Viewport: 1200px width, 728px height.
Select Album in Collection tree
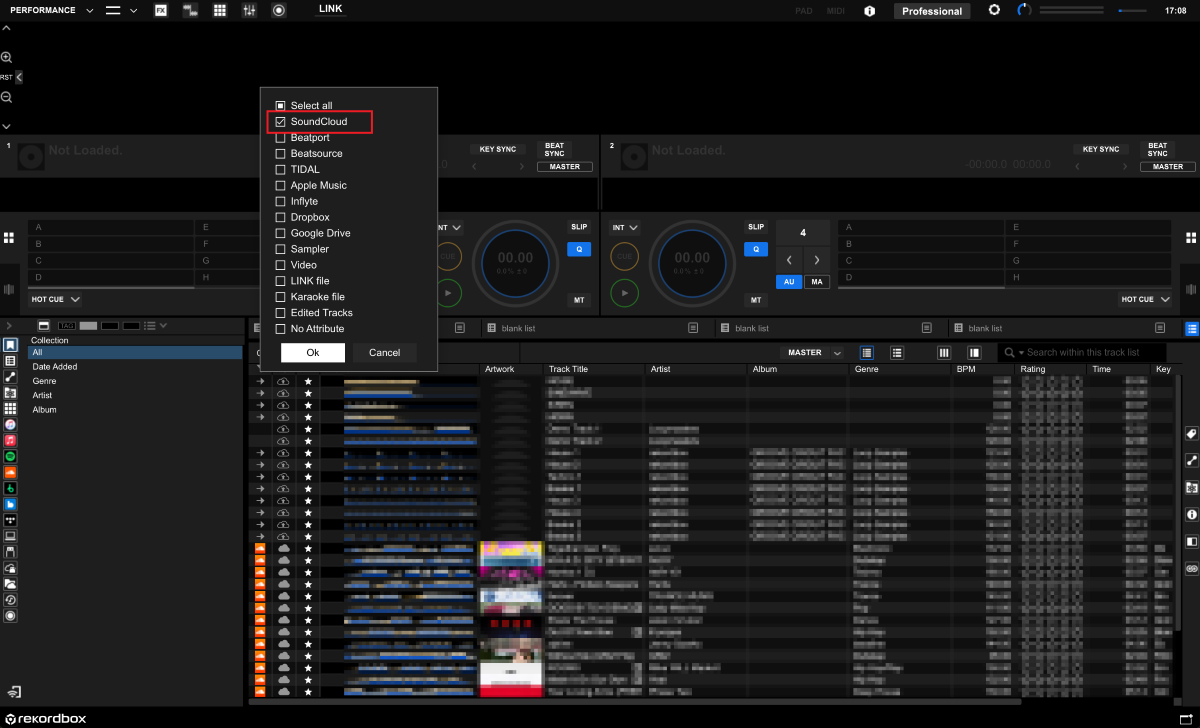44,409
